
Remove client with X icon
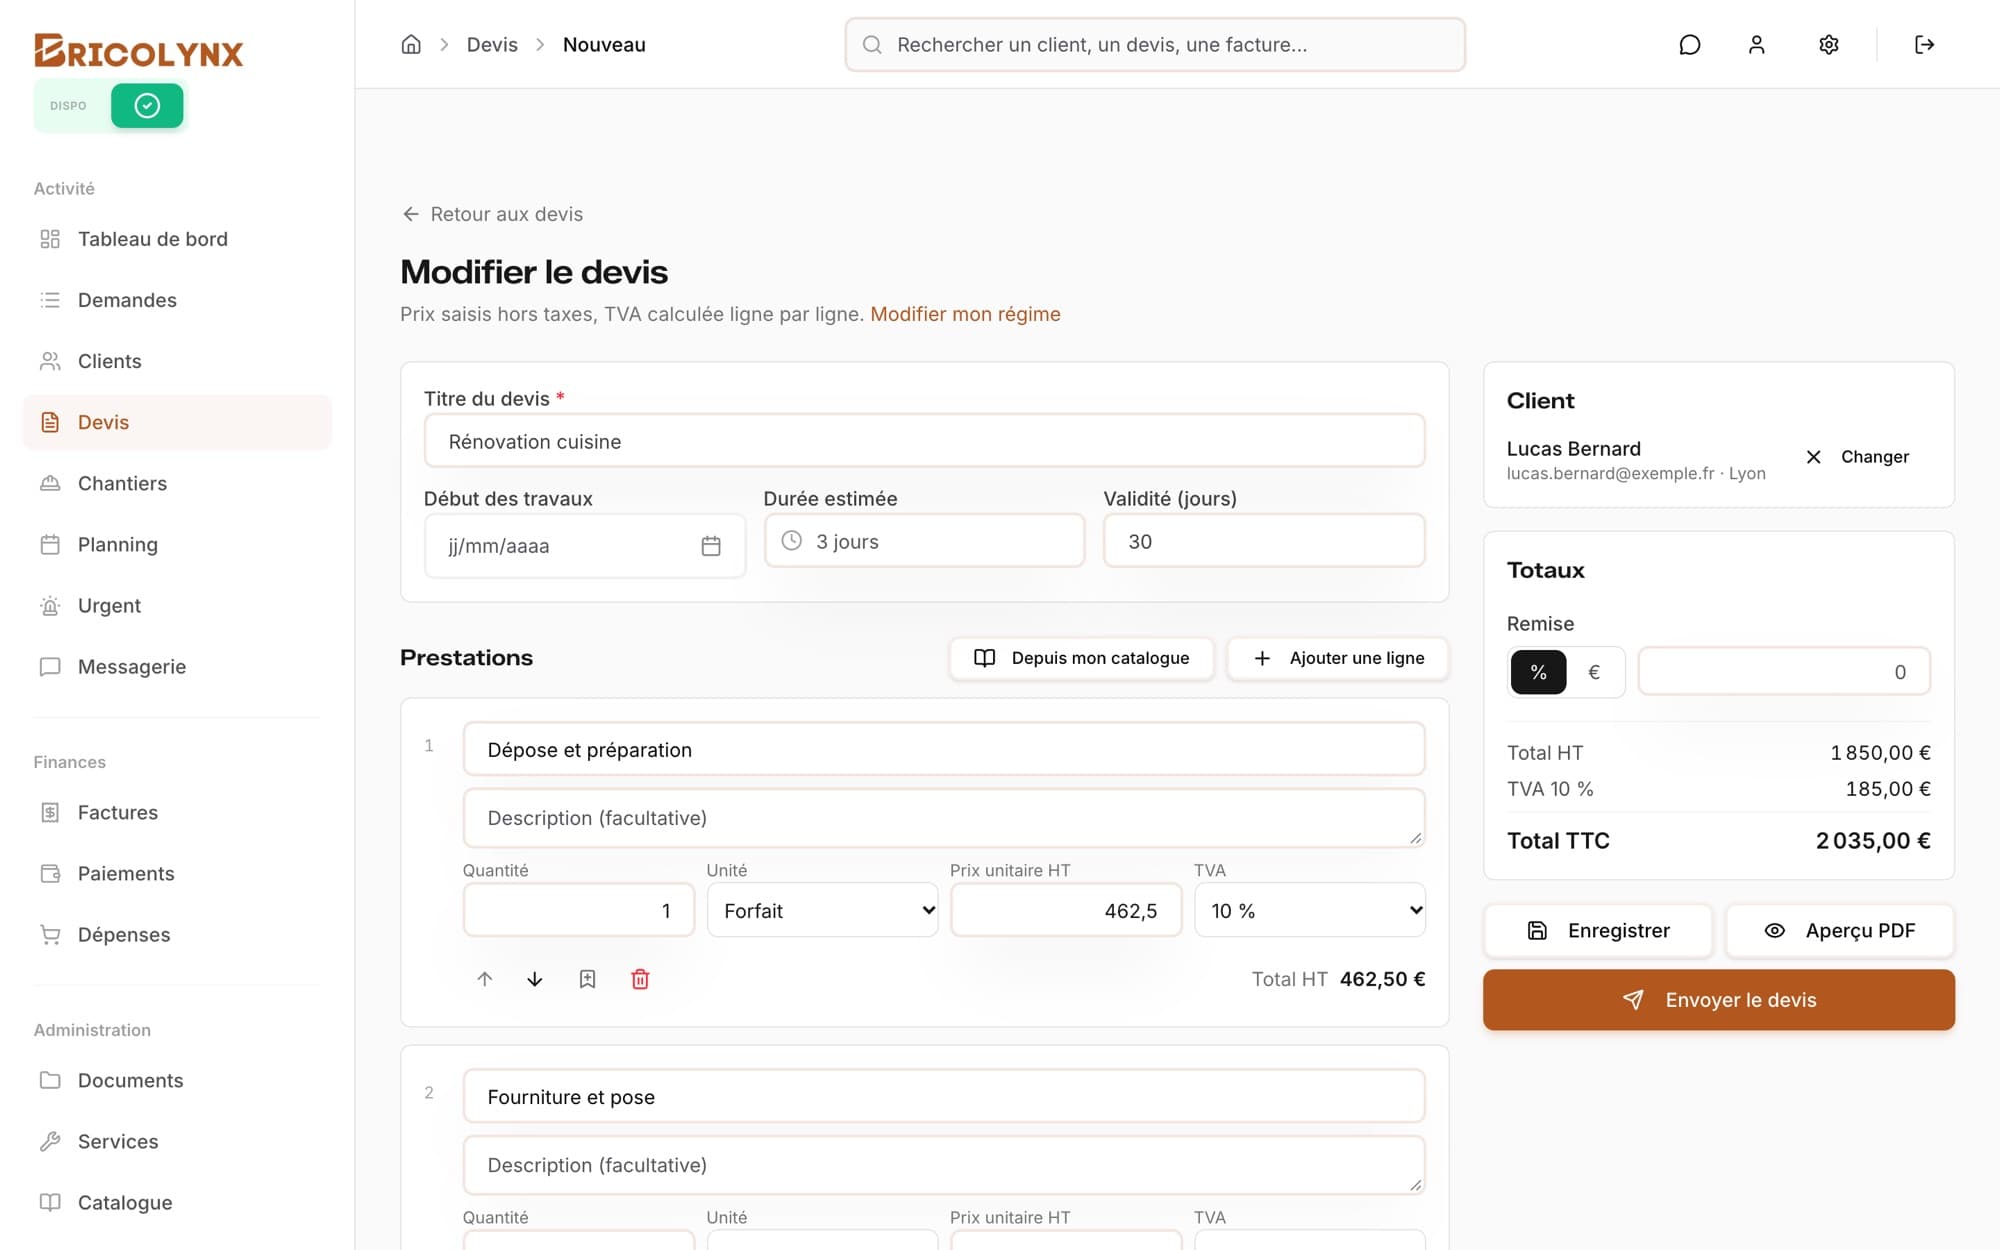coord(1813,457)
